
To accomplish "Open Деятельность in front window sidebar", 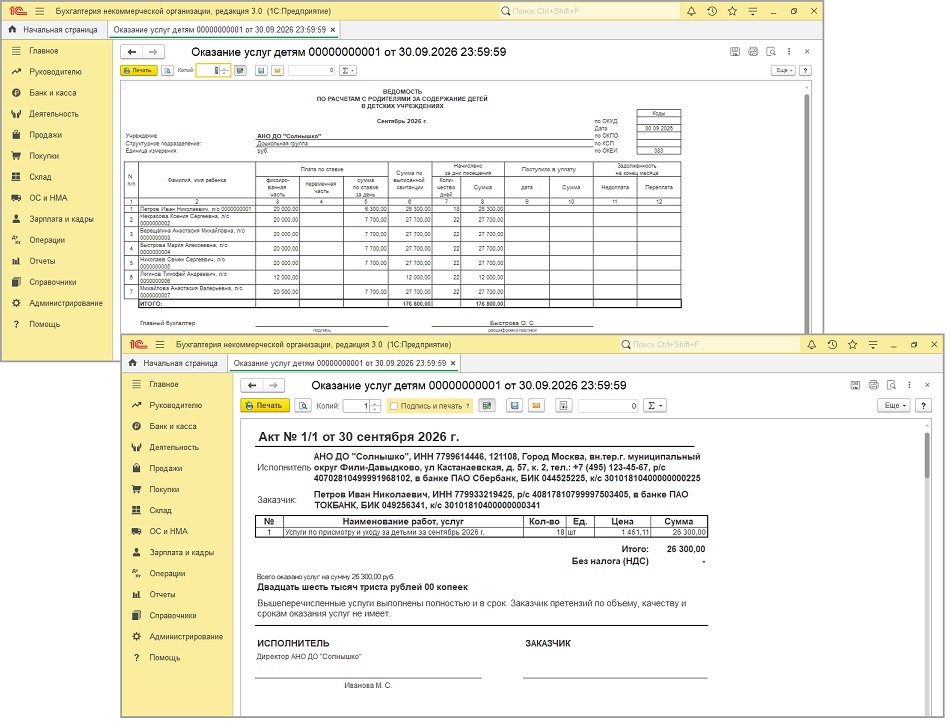I will [174, 447].
